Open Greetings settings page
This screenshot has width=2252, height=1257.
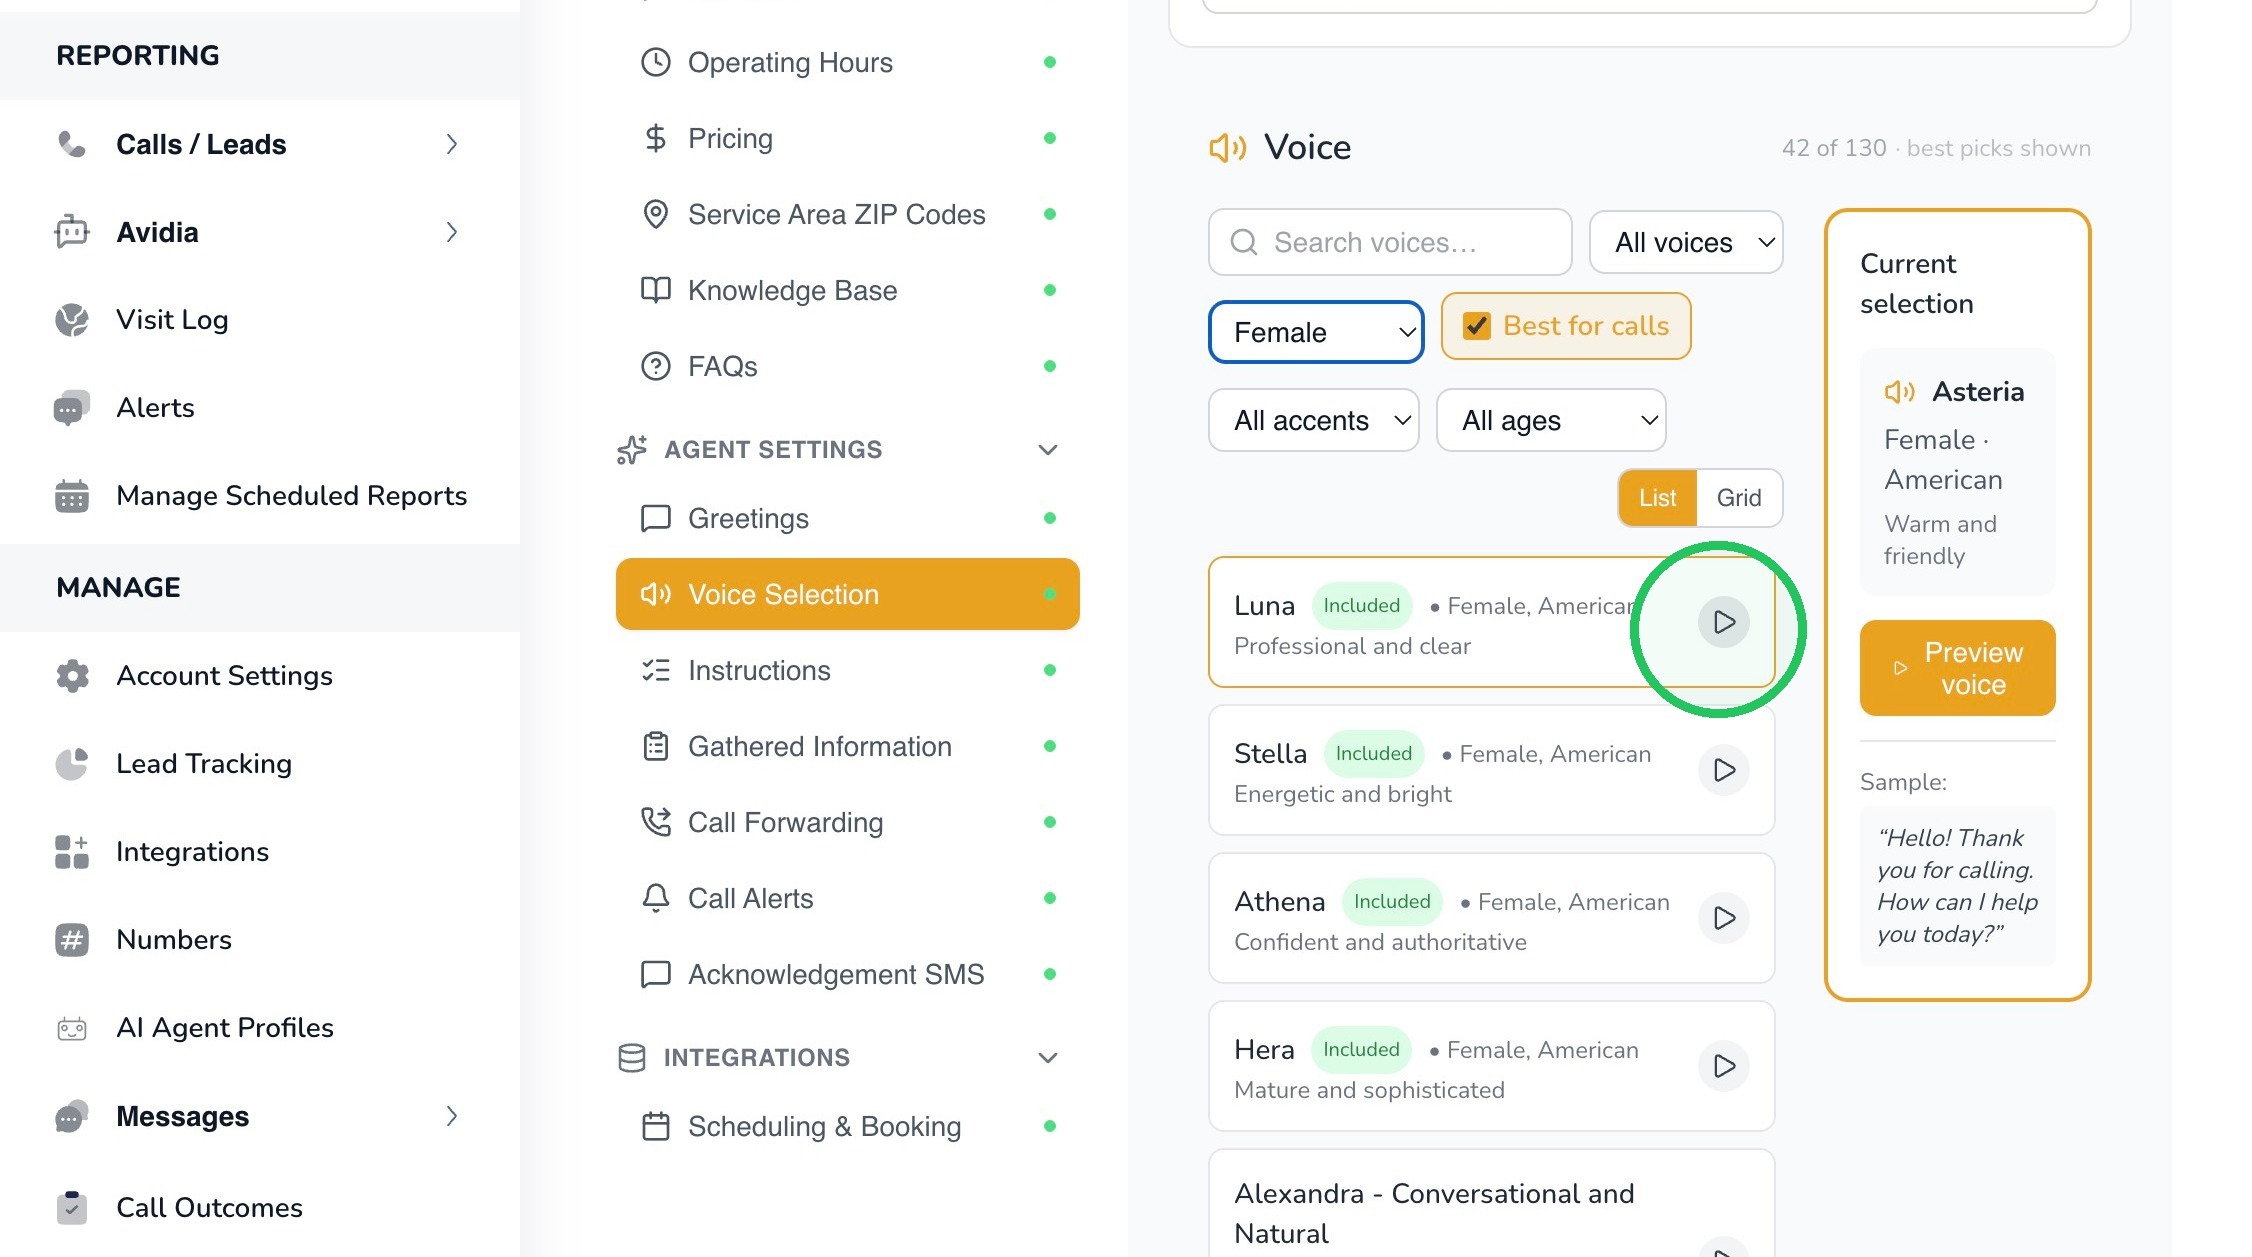(x=848, y=518)
